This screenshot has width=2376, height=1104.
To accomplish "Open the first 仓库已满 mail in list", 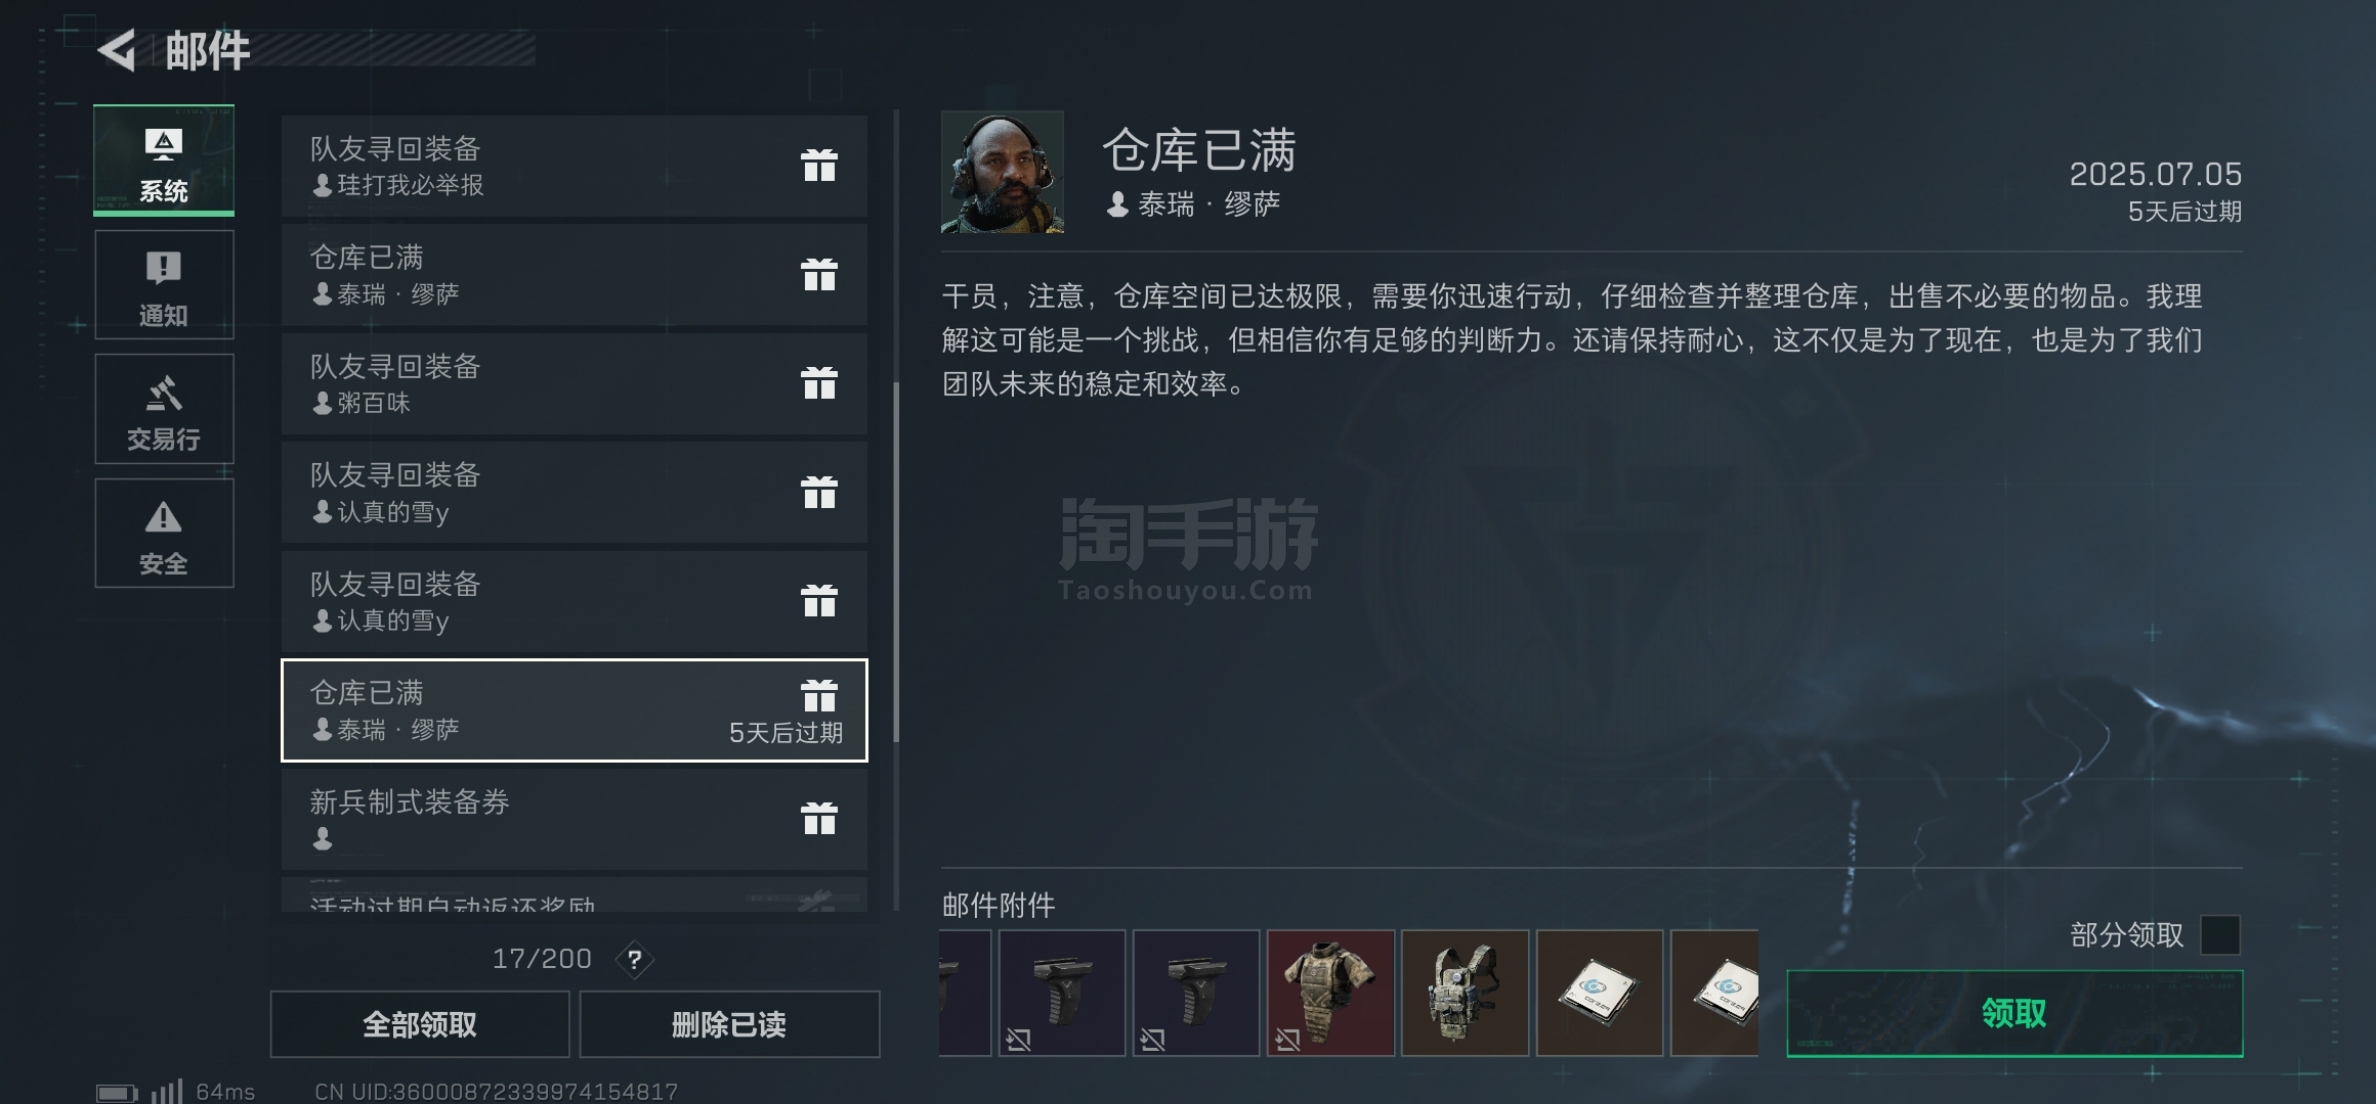I will point(574,274).
